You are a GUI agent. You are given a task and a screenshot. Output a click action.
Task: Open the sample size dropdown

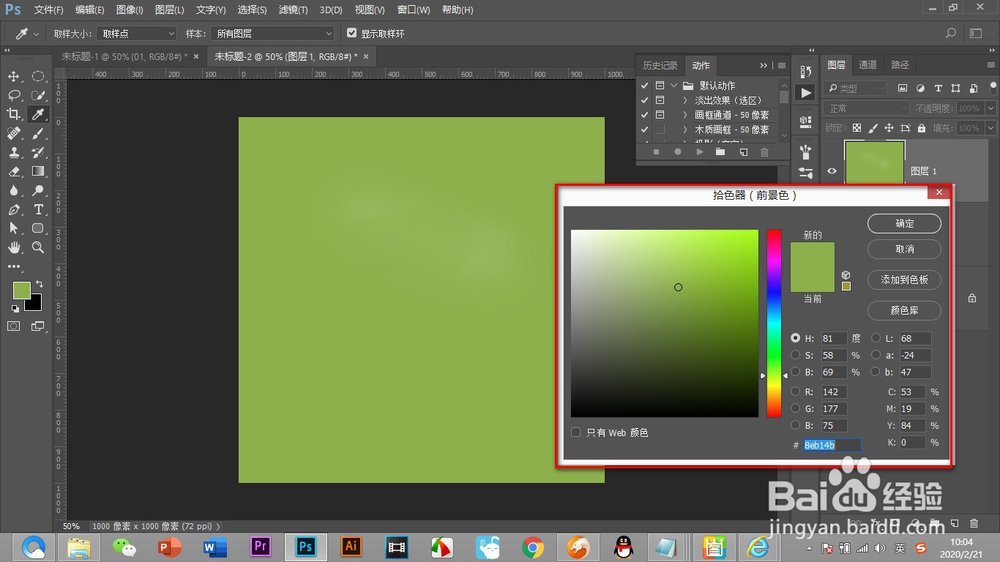point(136,33)
